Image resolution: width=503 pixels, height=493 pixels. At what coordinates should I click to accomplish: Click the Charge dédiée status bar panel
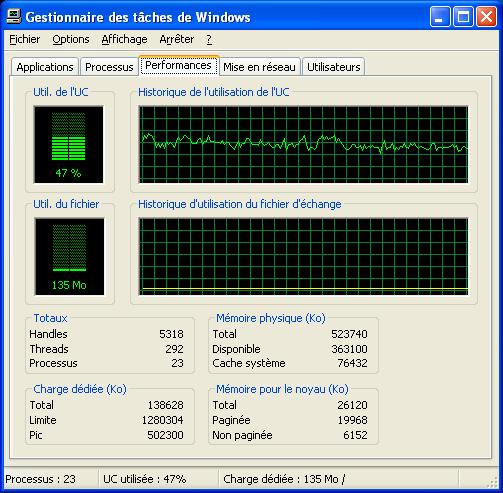338,479
